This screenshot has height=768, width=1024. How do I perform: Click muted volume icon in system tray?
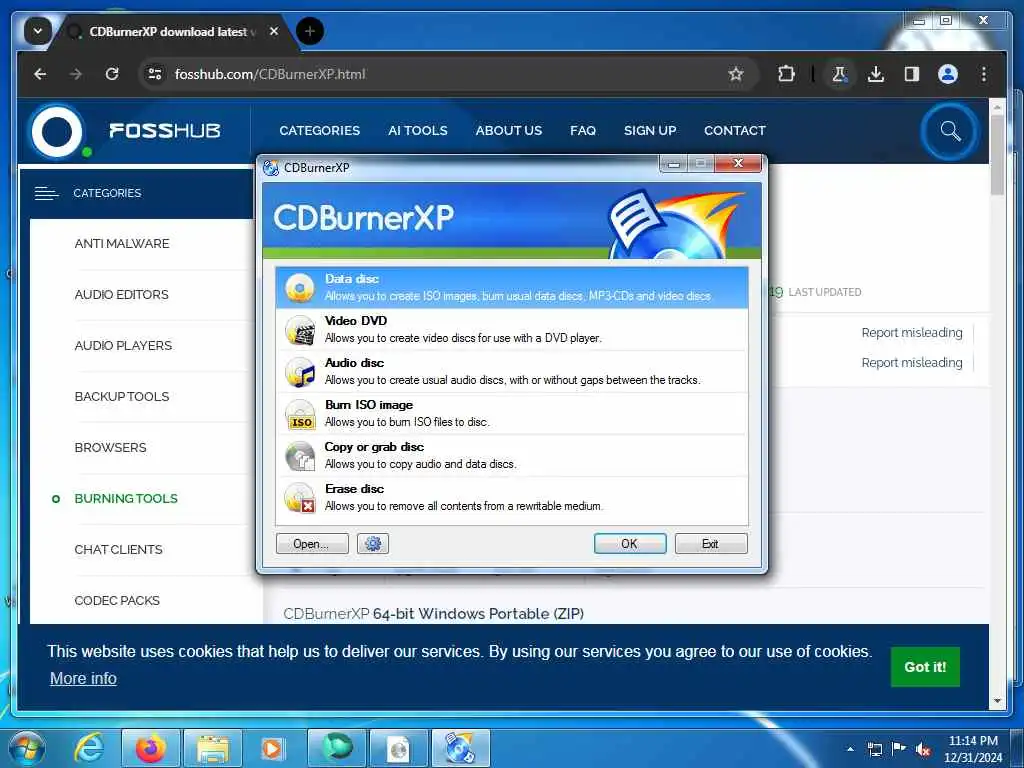(923, 749)
